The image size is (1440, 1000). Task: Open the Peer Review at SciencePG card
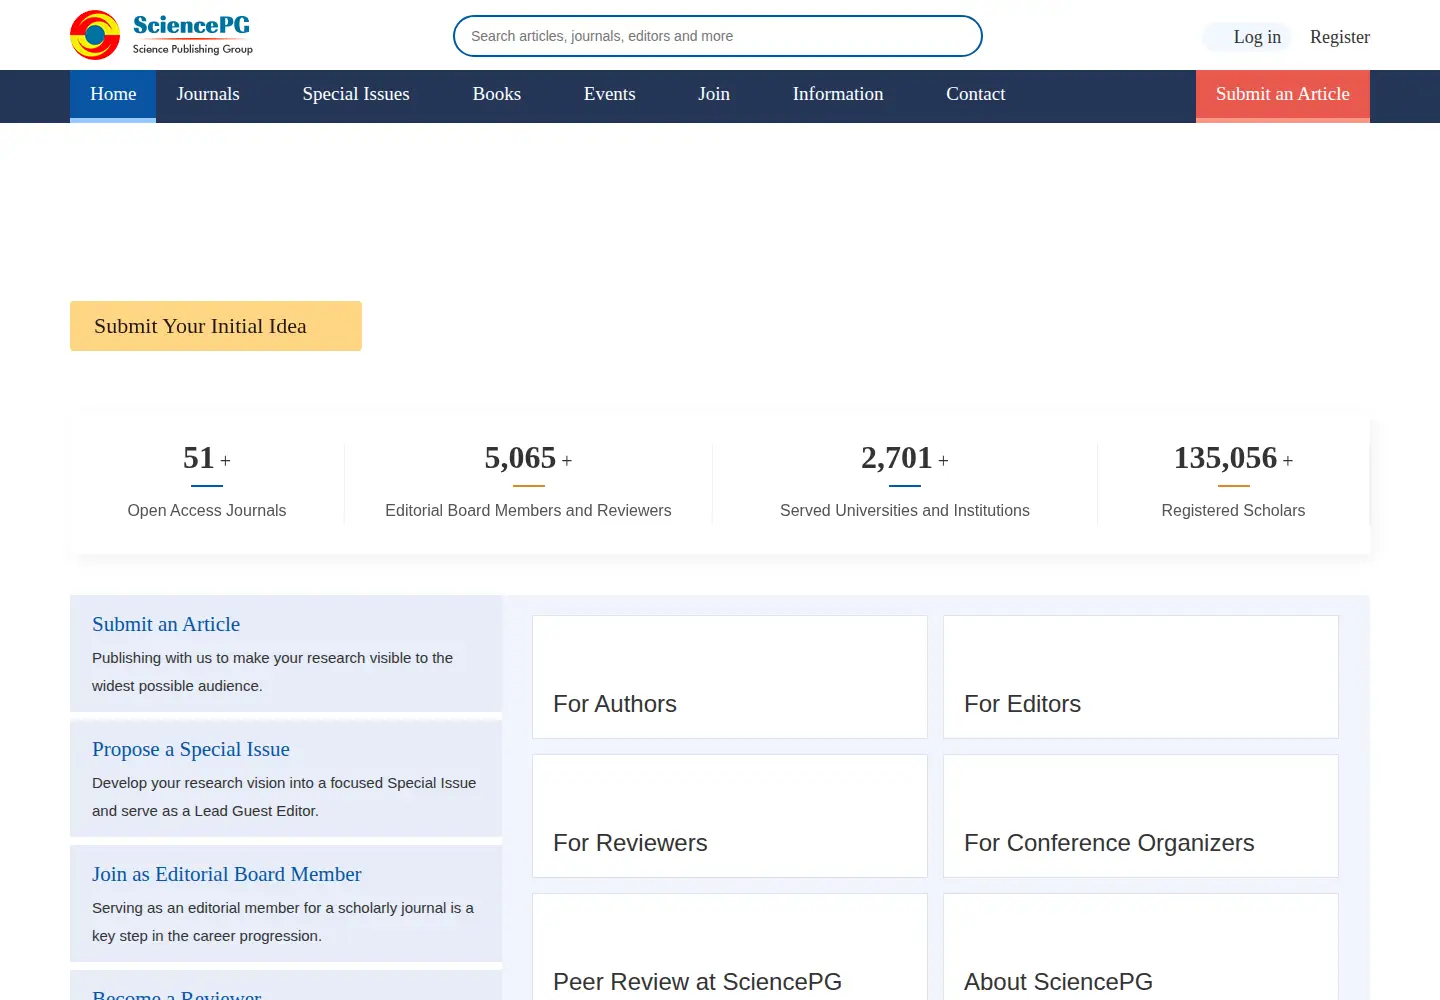pos(730,947)
